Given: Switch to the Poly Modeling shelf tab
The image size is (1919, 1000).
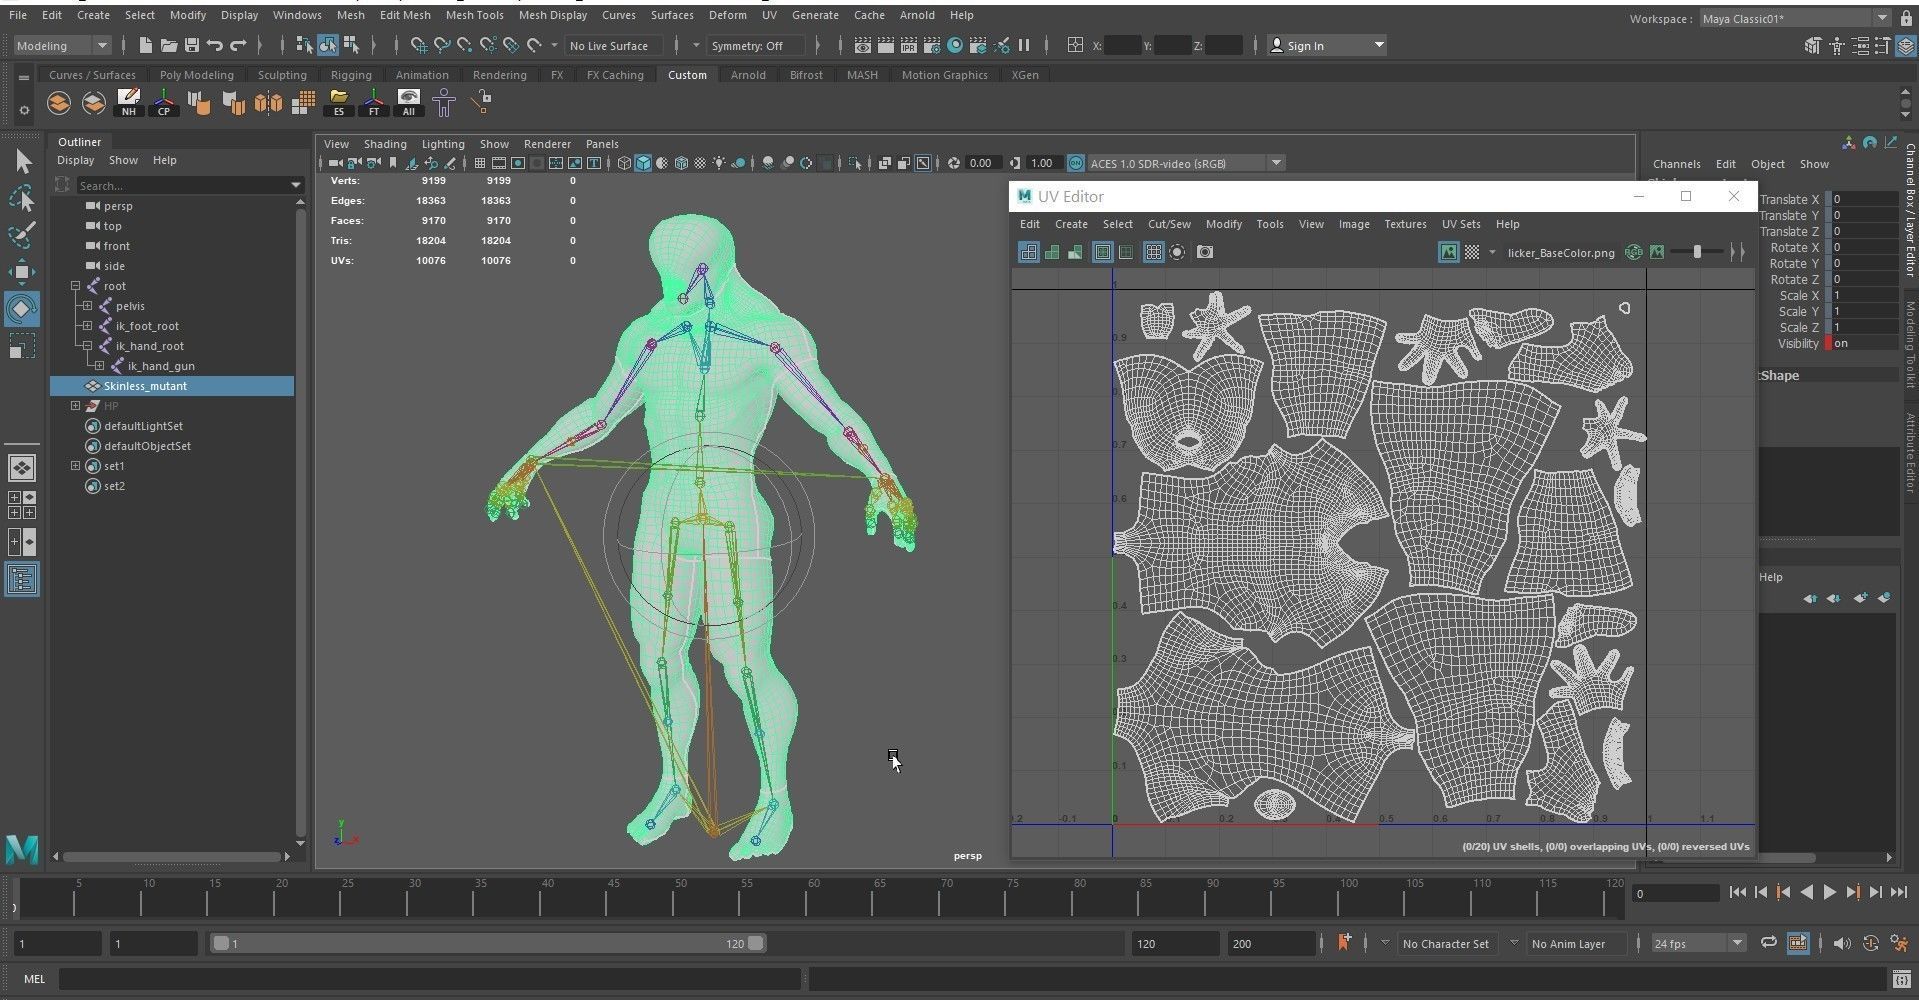Looking at the screenshot, I should (196, 75).
